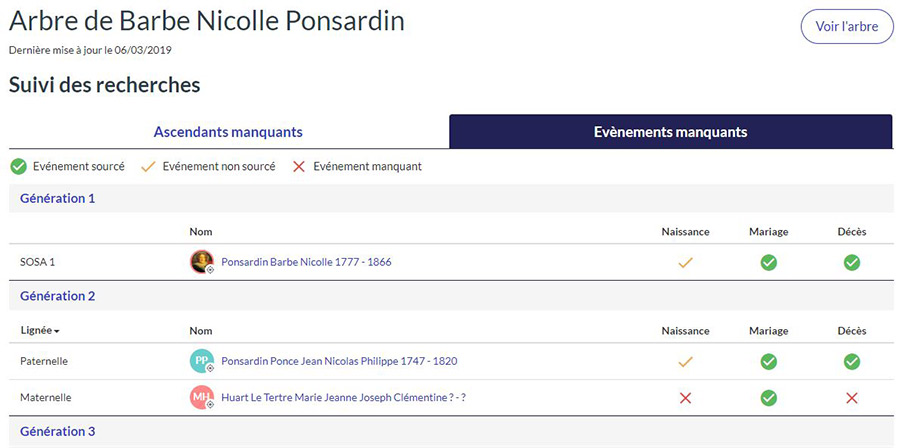Select the Evènements manquants tab

click(670, 132)
